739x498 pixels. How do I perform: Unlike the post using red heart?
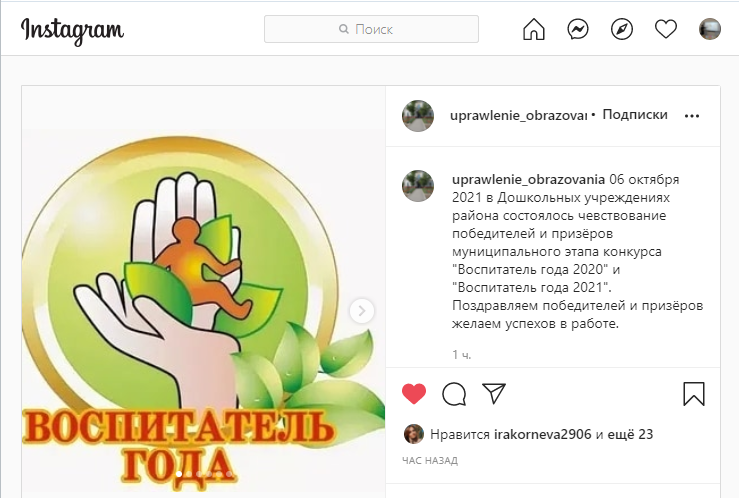pos(414,394)
